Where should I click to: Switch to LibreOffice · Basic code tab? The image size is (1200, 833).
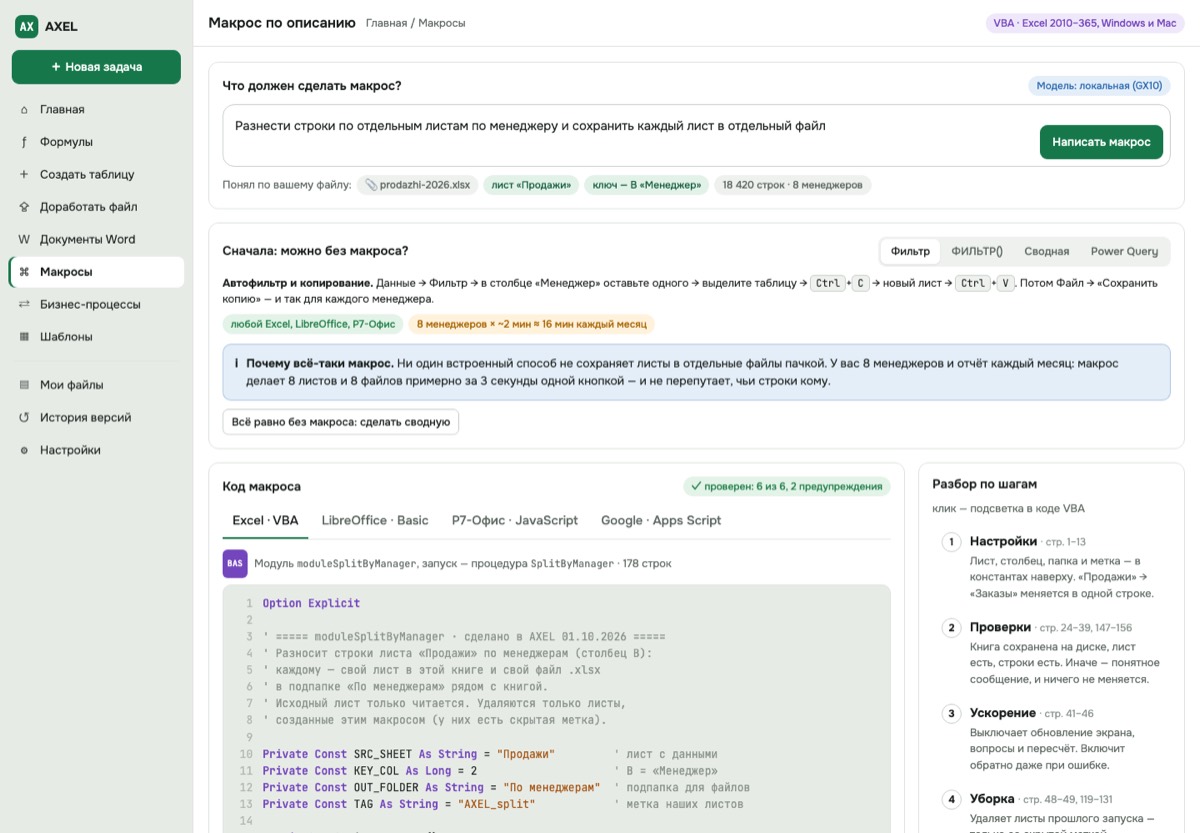point(375,520)
